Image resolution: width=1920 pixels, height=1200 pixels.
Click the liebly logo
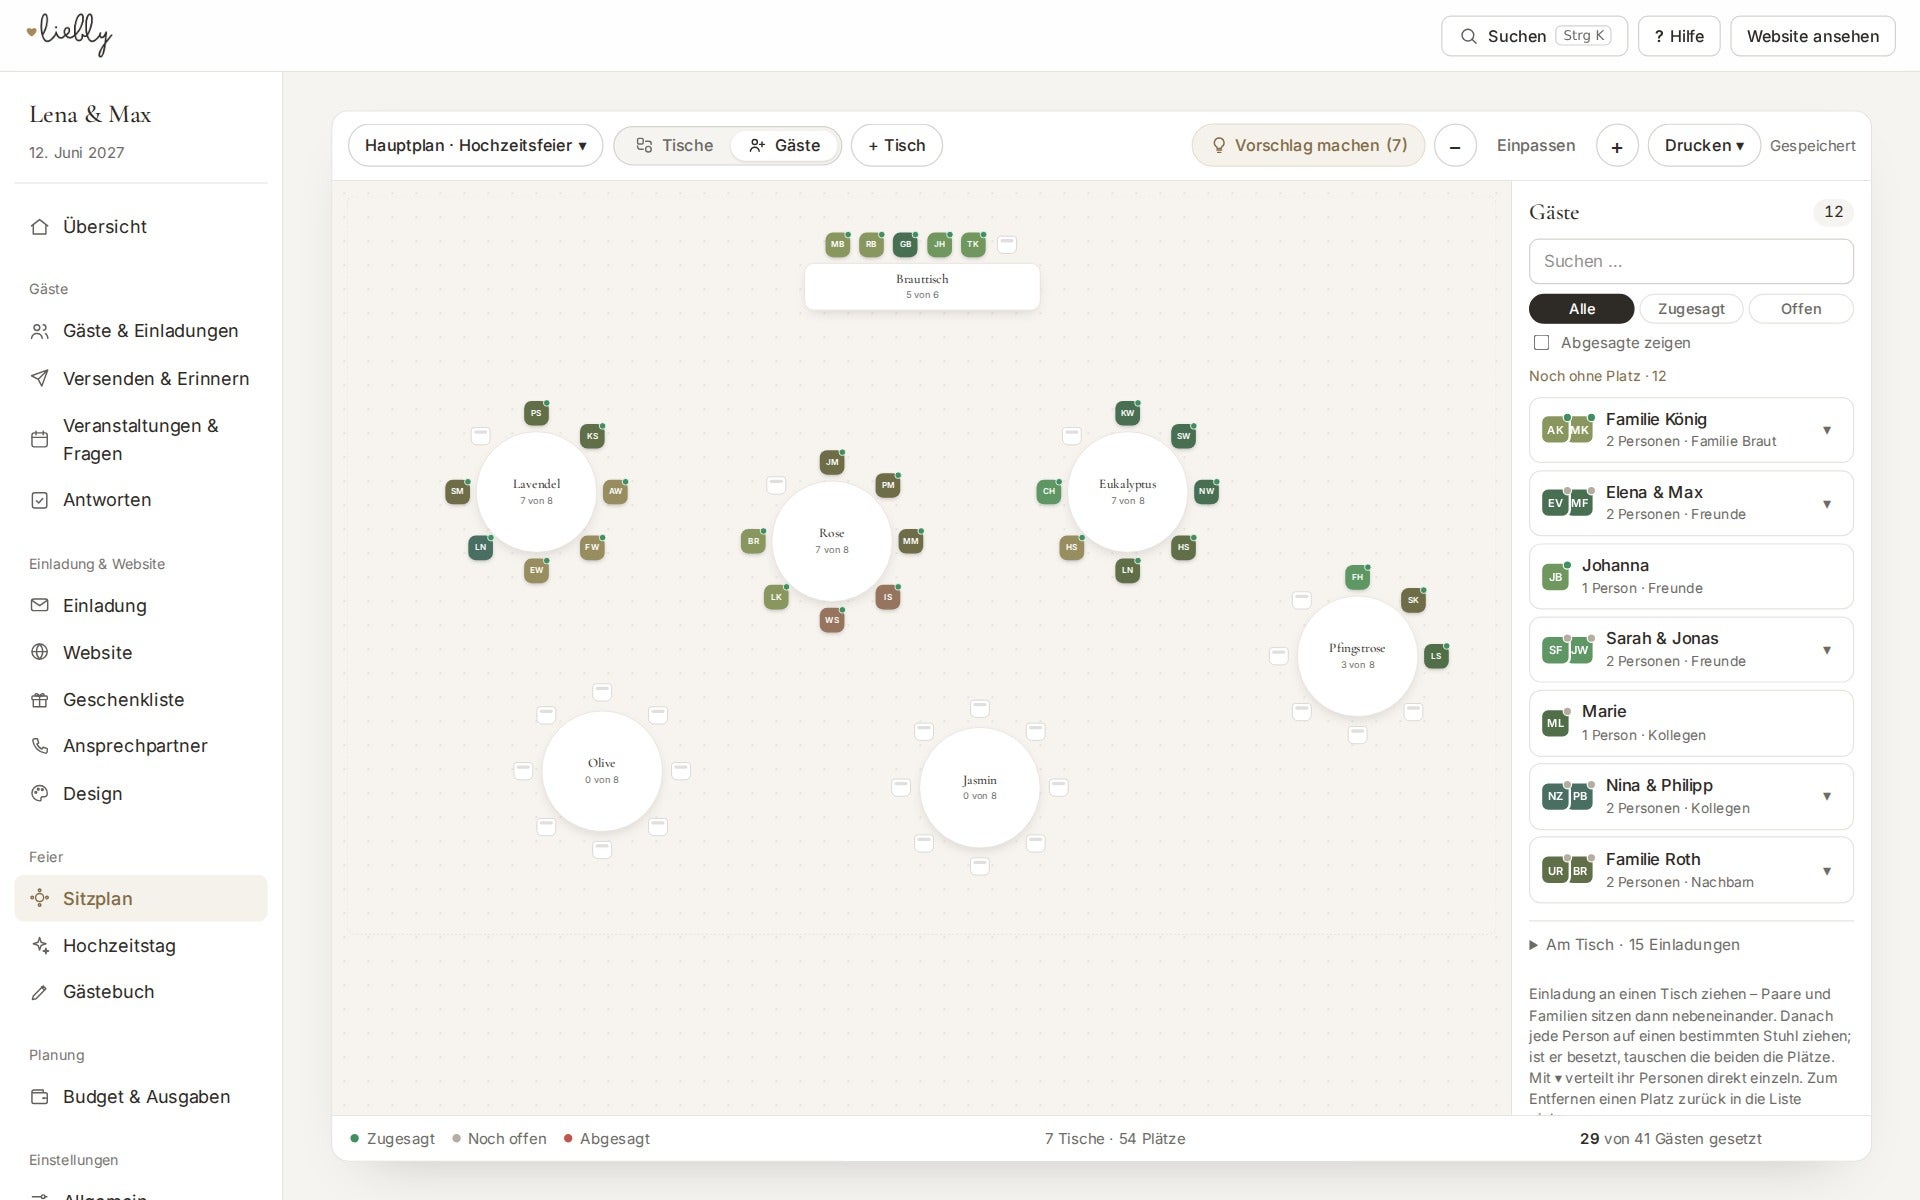69,35
